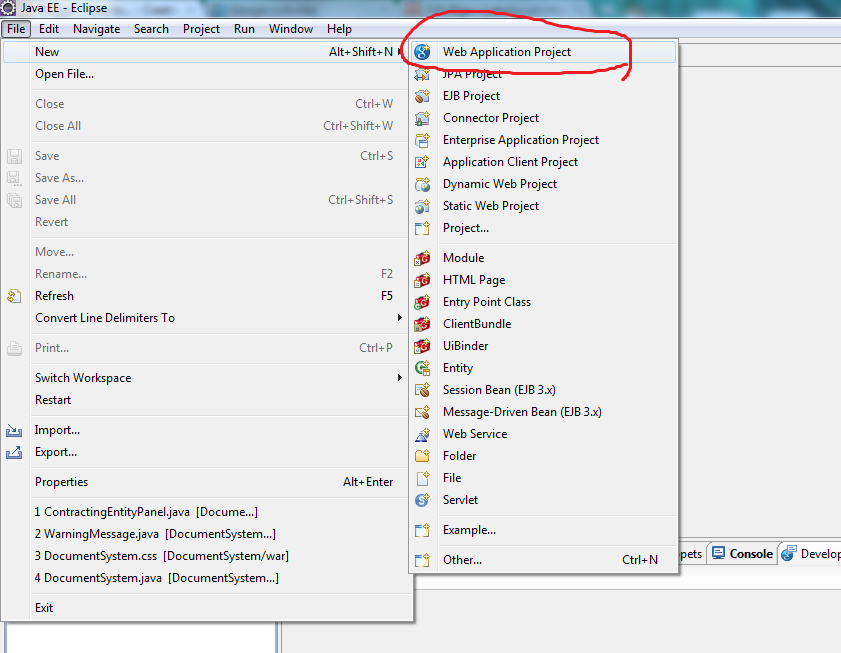Click the Application Client Project icon
Screen dimensions: 841x653
click(422, 162)
